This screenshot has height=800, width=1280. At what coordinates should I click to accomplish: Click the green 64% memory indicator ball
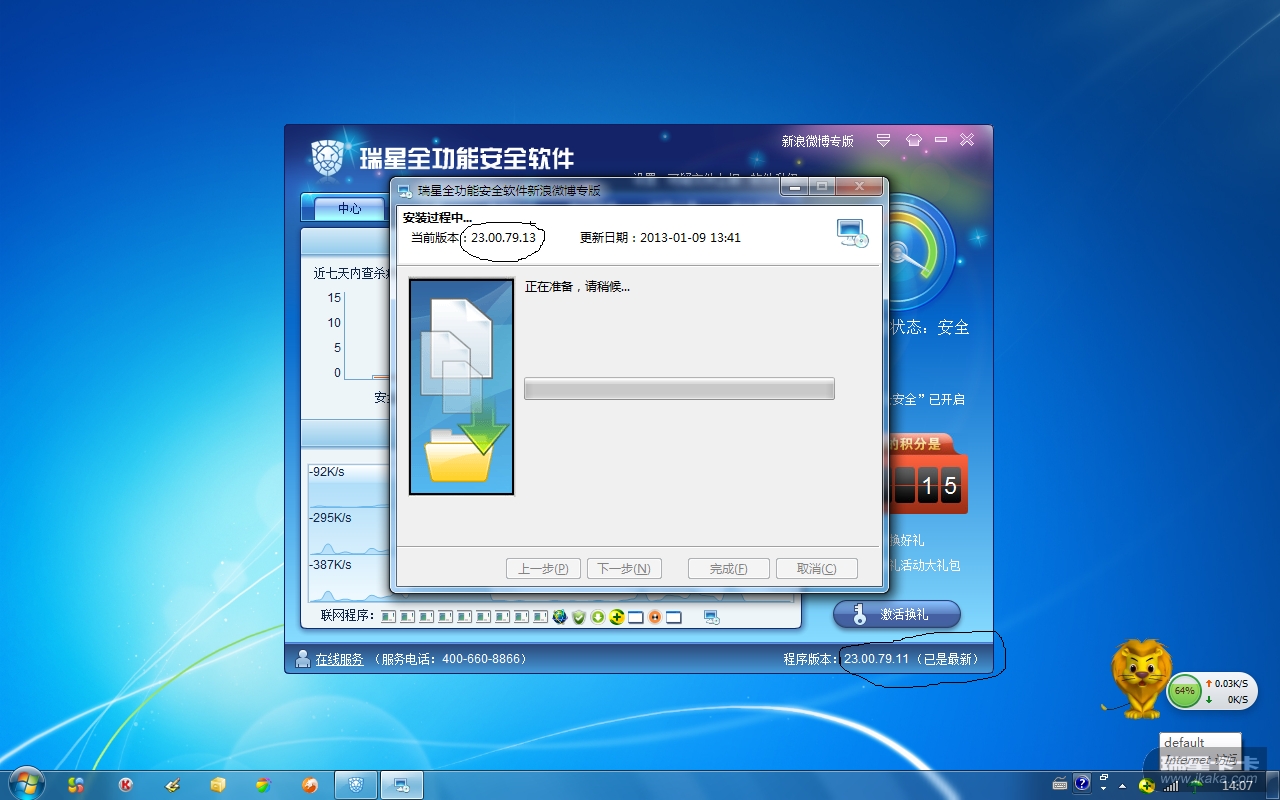click(x=1184, y=691)
